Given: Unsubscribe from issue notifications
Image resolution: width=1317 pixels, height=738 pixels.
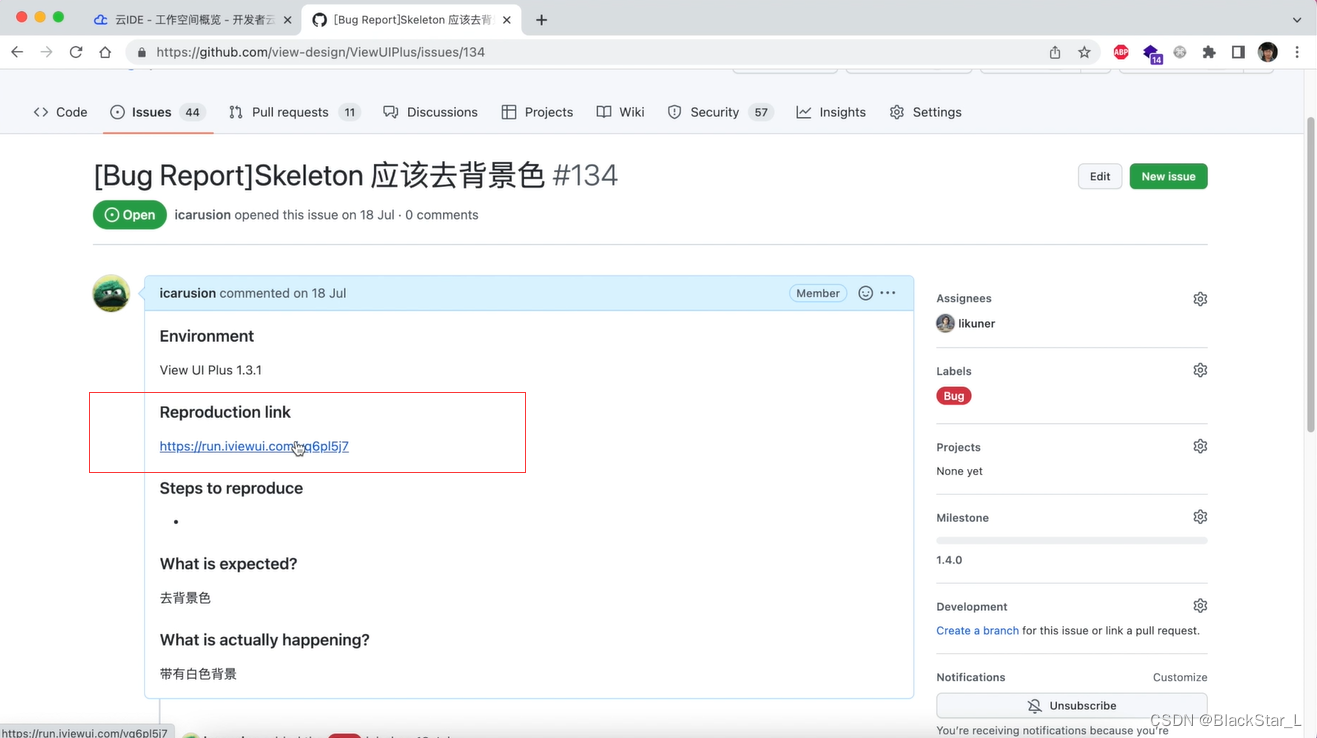Looking at the screenshot, I should [x=1072, y=706].
